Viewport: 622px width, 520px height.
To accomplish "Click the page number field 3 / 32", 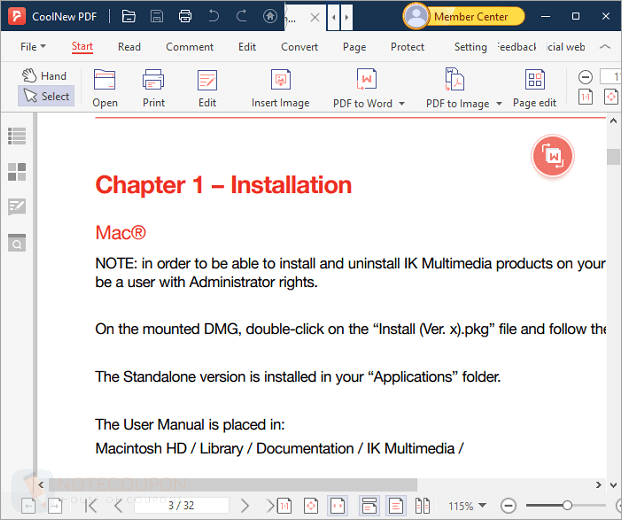I will point(182,505).
